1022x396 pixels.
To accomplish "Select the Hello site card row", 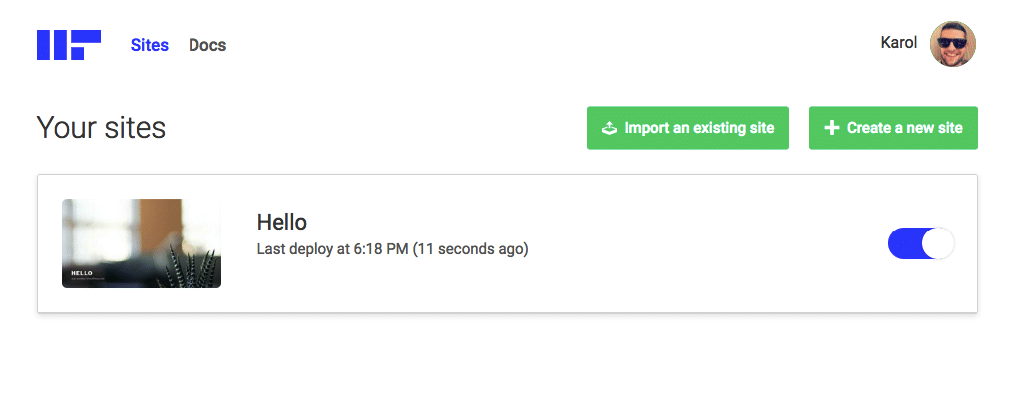I will click(x=507, y=244).
